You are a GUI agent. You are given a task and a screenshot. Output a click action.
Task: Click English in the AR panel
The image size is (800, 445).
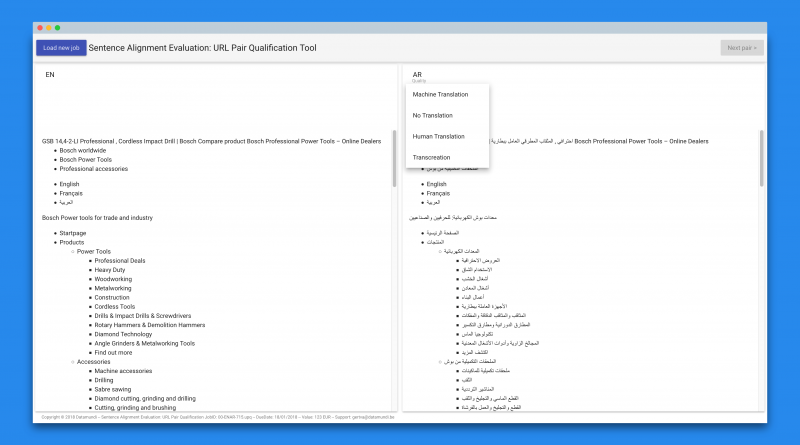[x=436, y=184]
